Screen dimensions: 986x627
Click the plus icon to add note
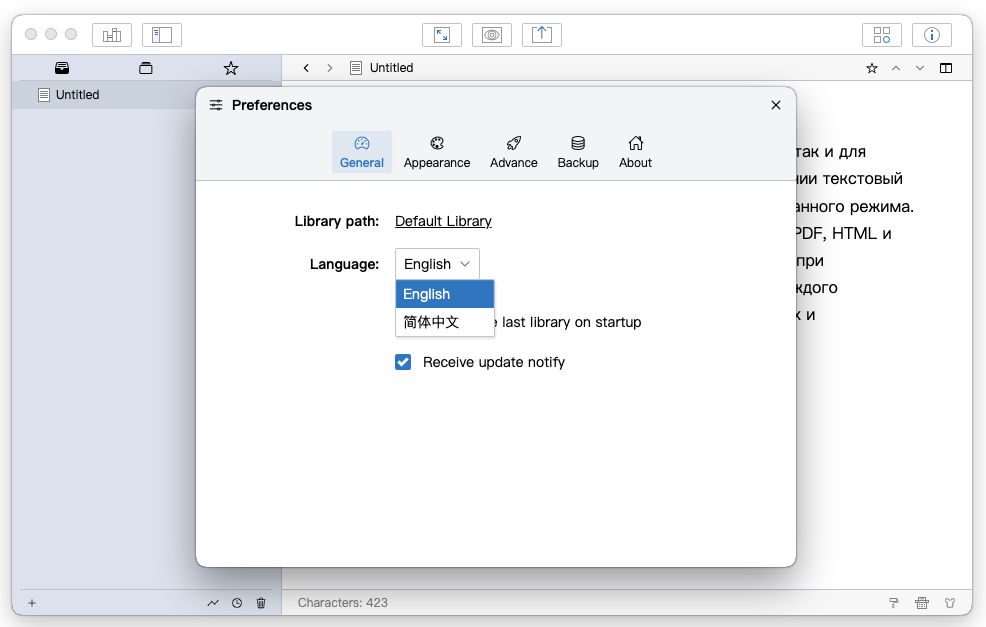click(x=32, y=603)
